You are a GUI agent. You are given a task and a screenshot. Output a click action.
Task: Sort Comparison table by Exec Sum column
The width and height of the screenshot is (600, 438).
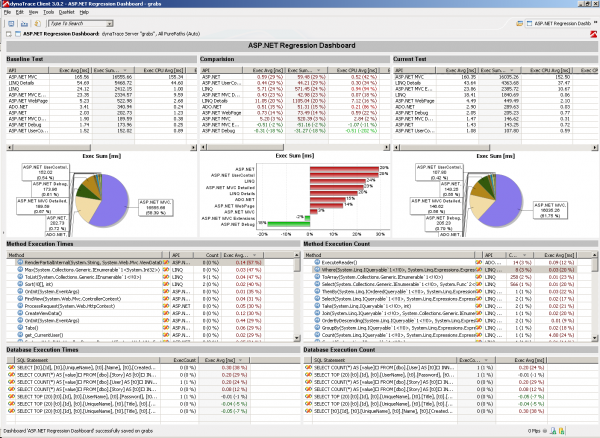[x=307, y=70]
